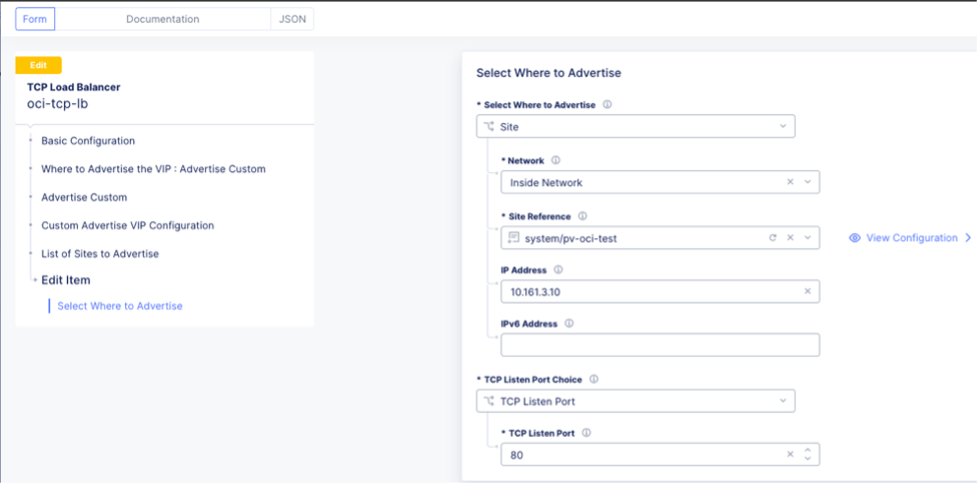Clear the IP Address 10.161.3.10 value
Viewport: 980px width, 485px height.
tap(807, 291)
